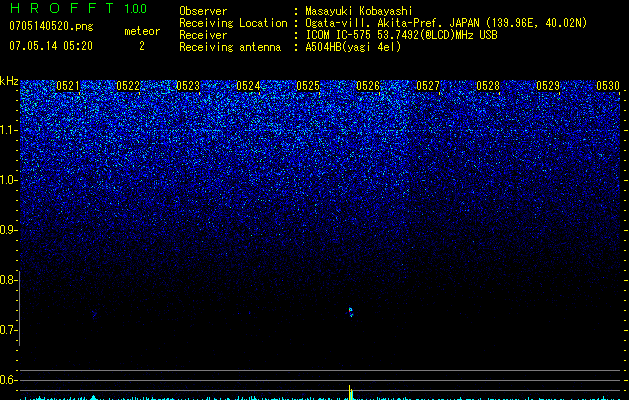
Task: Click the kHz axis unit label
Action: (x=9, y=81)
